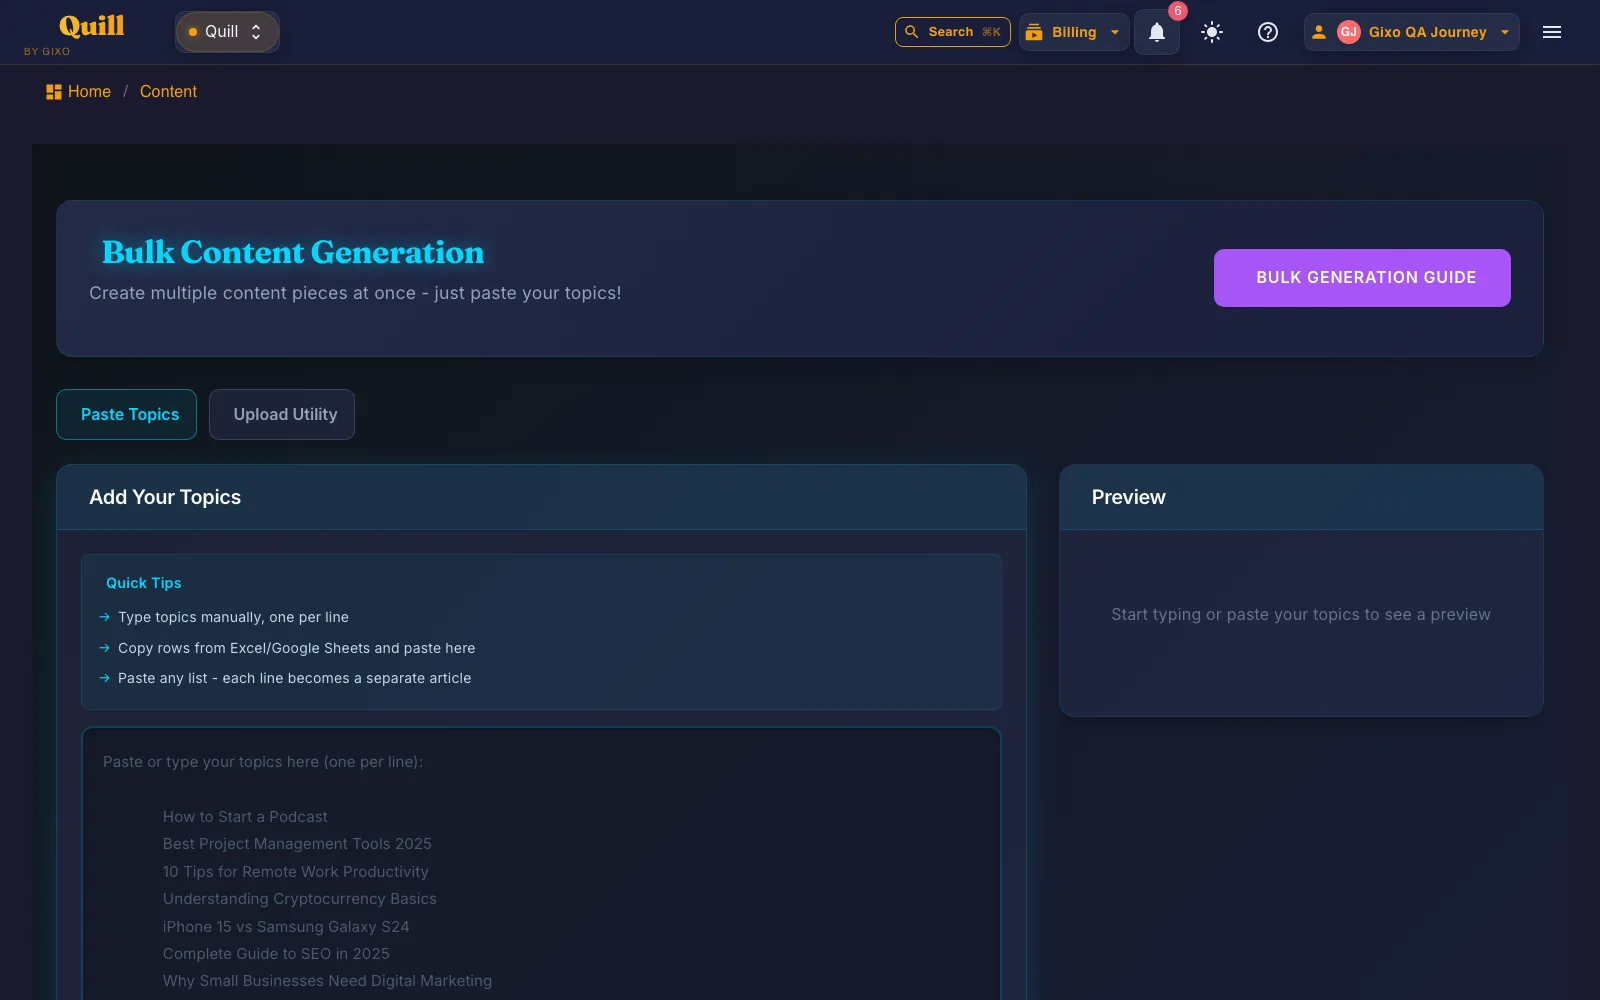1600x1000 pixels.
Task: Switch to Upload Utility tab
Action: 282,414
